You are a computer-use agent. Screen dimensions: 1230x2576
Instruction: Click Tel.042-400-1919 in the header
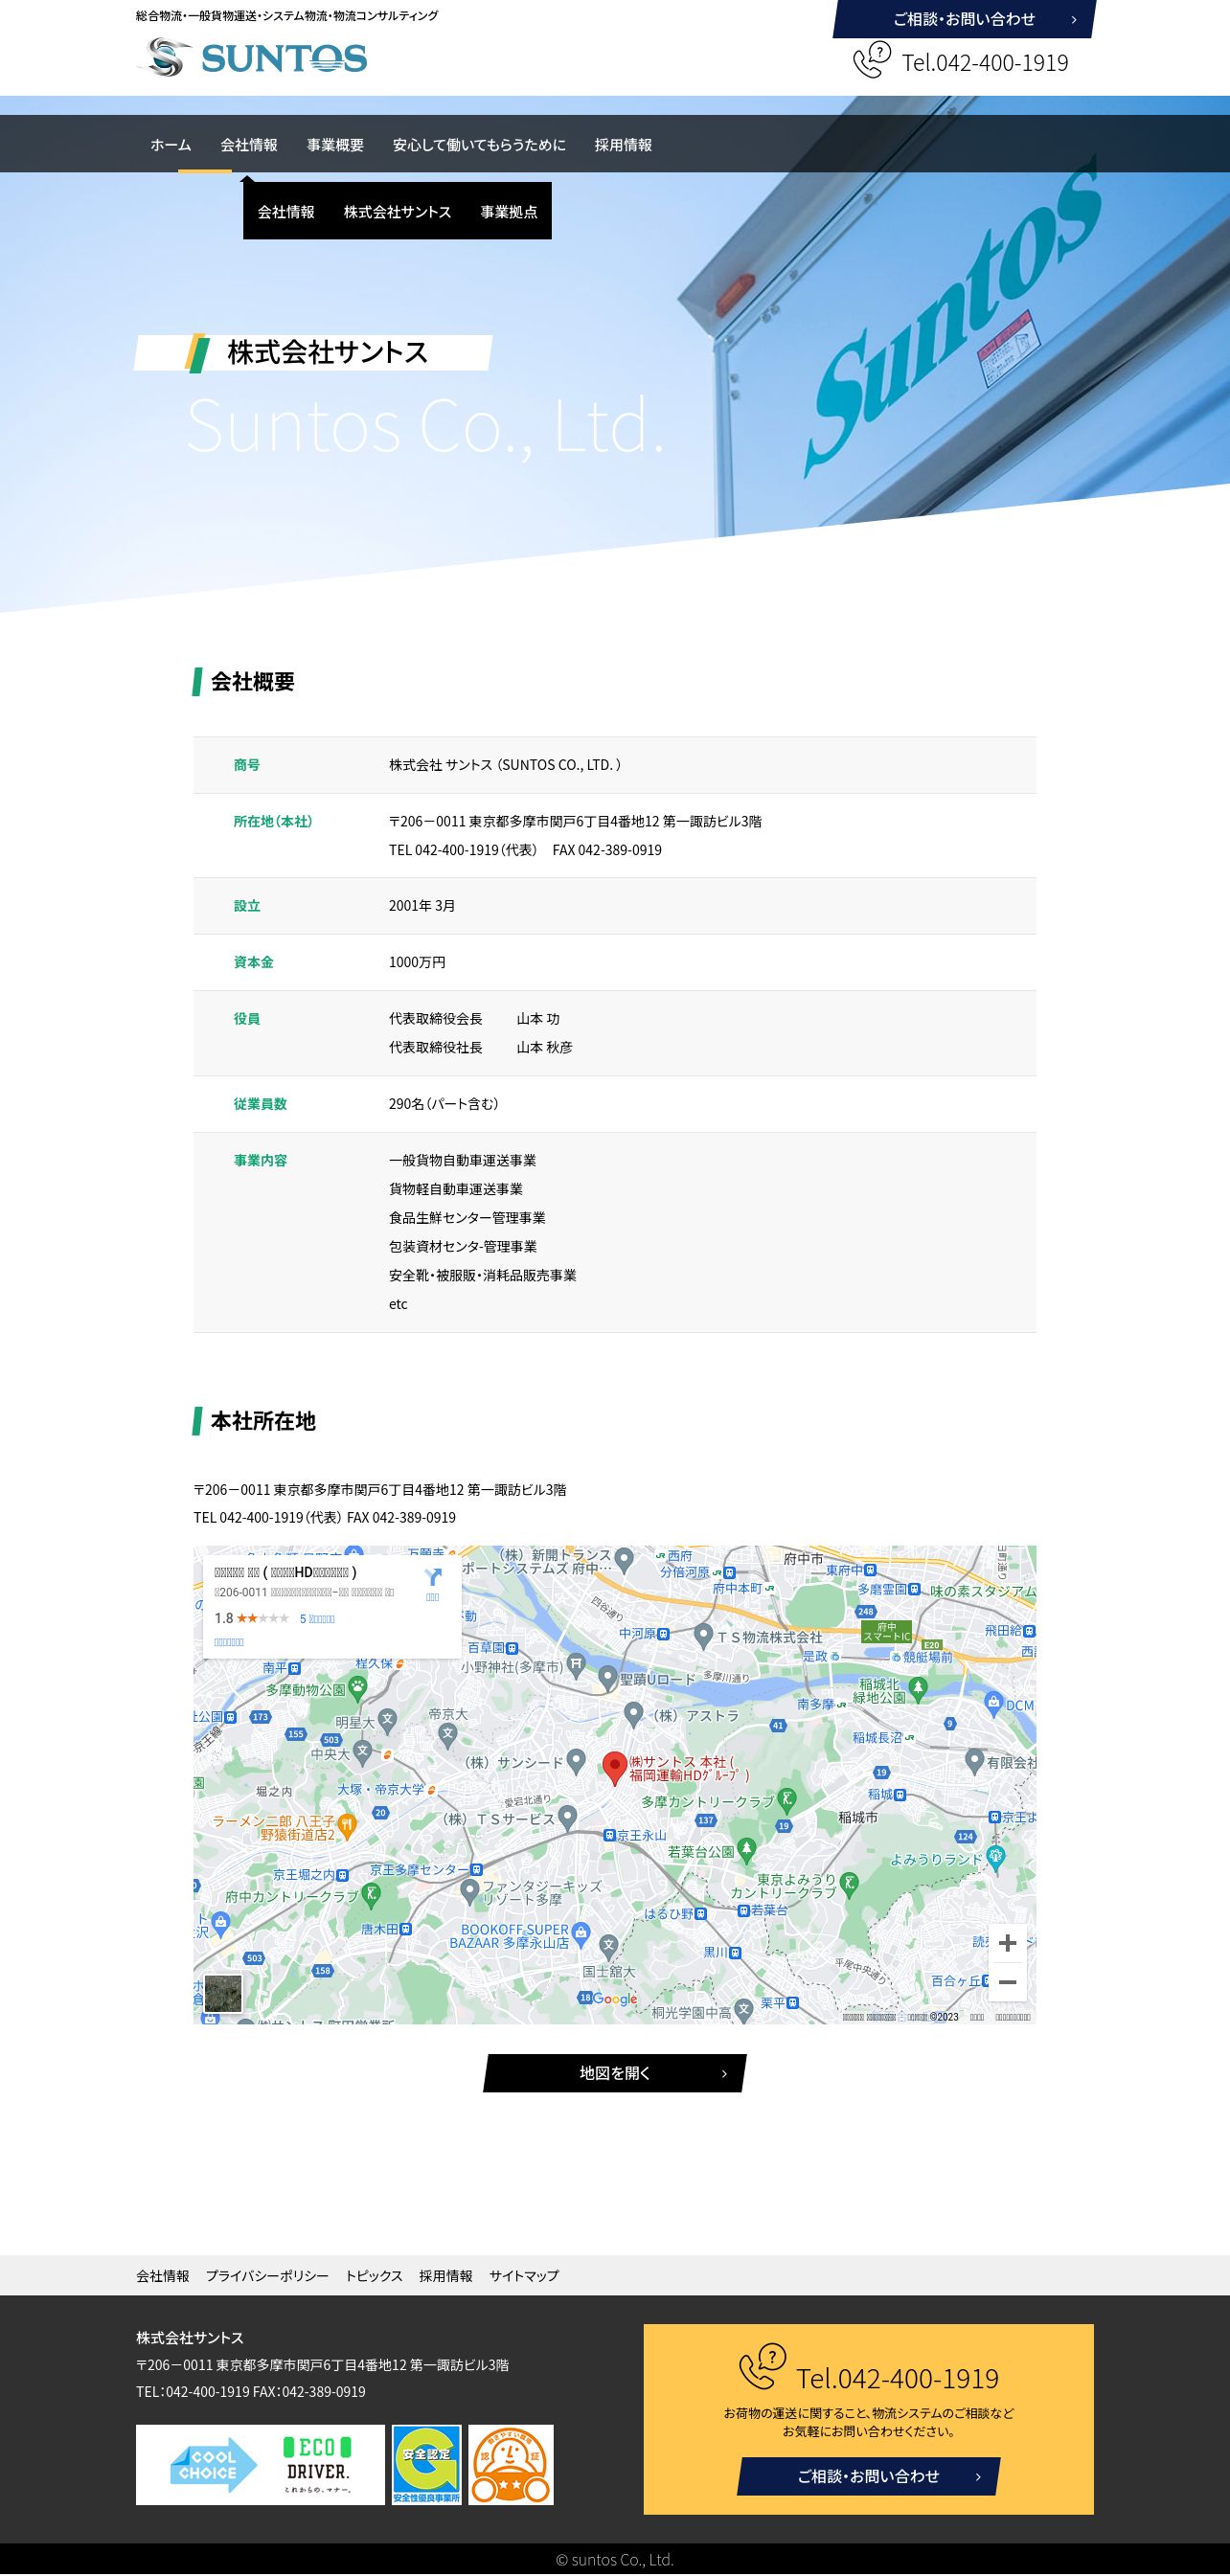[985, 62]
